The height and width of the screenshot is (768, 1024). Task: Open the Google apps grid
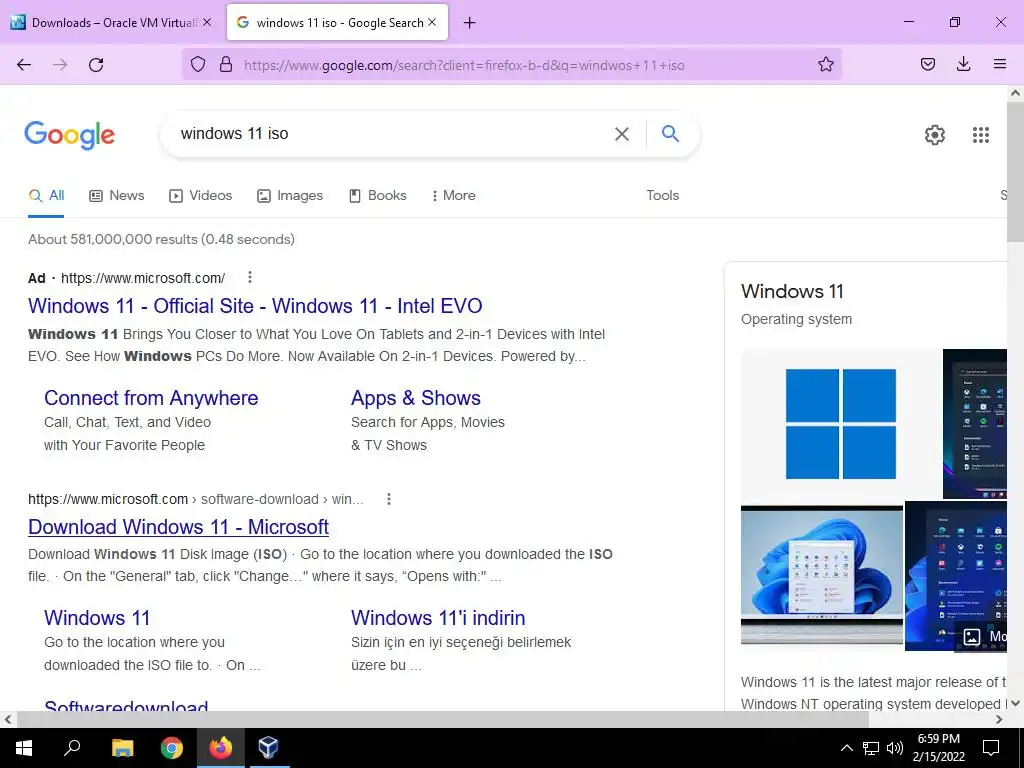(980, 135)
